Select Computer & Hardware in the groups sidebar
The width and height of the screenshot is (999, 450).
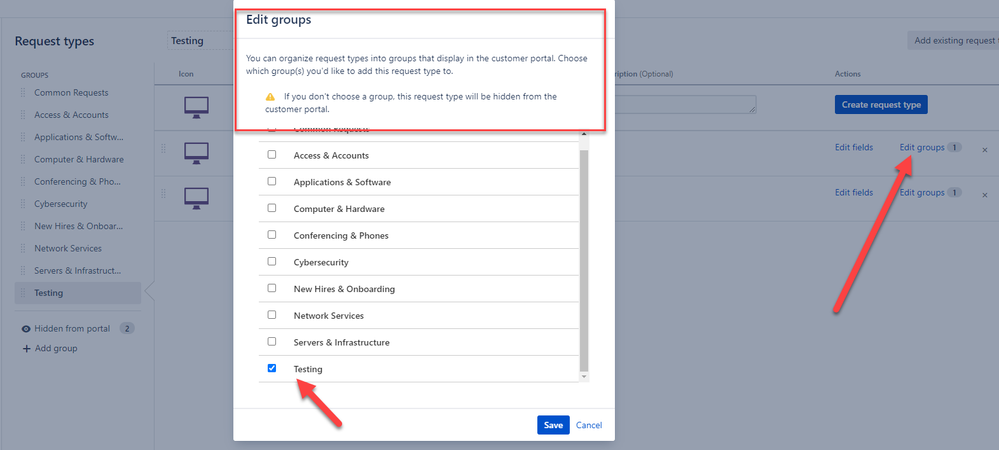(x=79, y=160)
